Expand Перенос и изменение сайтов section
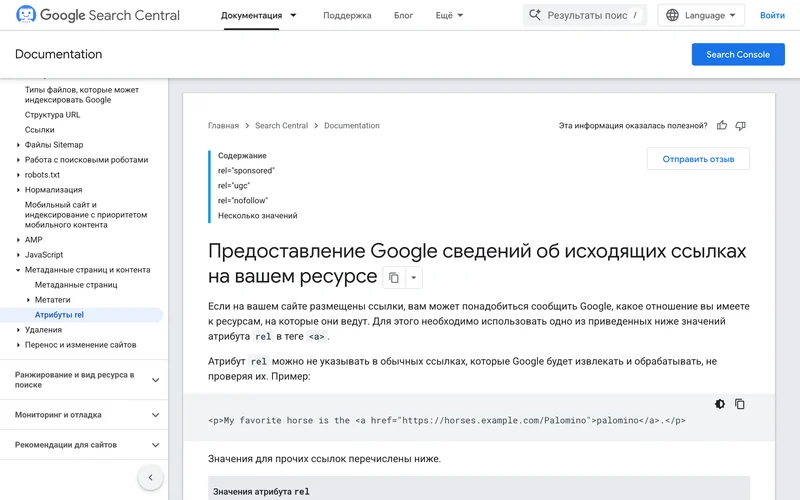Image resolution: width=800 pixels, height=500 pixels. click(x=18, y=345)
